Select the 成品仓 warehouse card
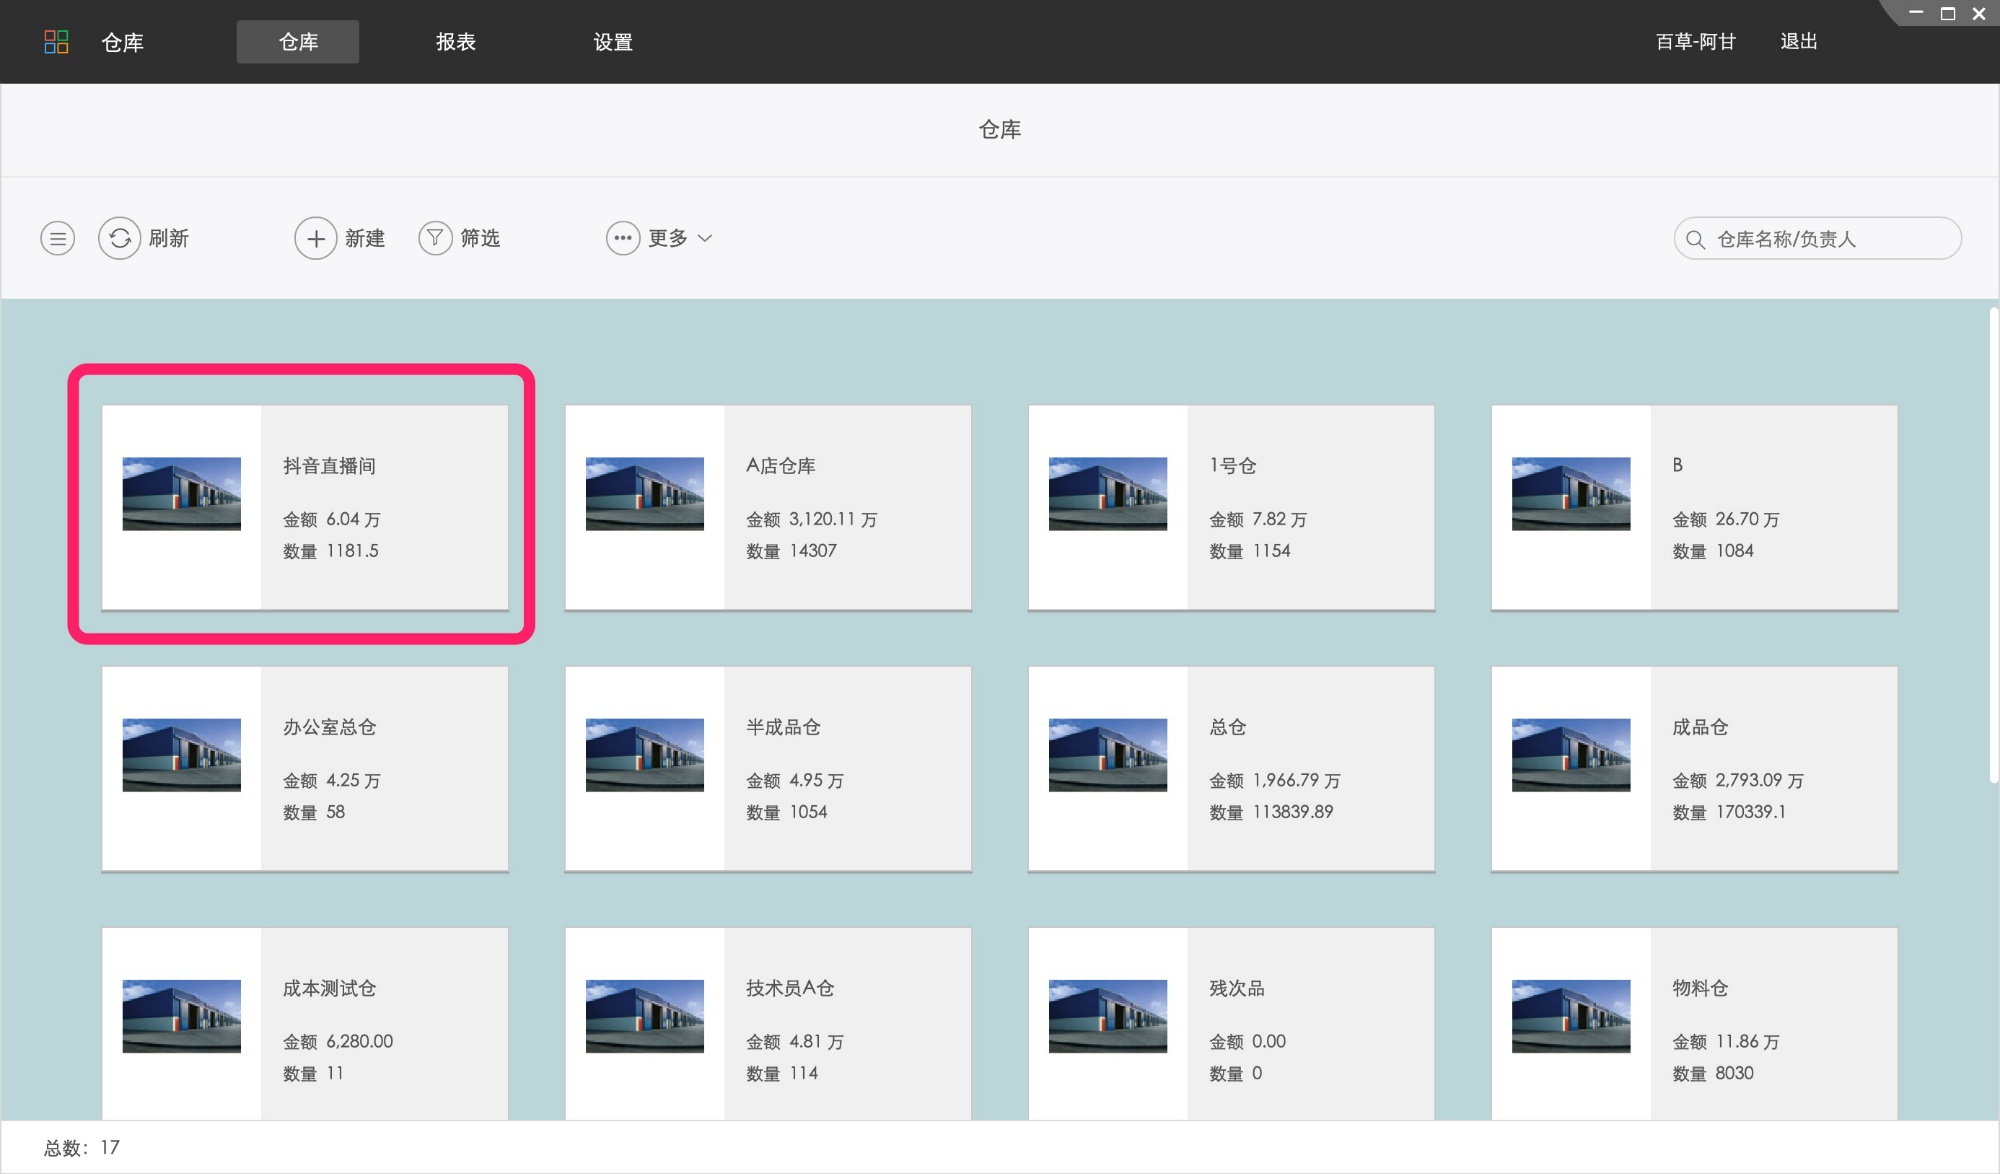The width and height of the screenshot is (2000, 1174). [x=1694, y=768]
